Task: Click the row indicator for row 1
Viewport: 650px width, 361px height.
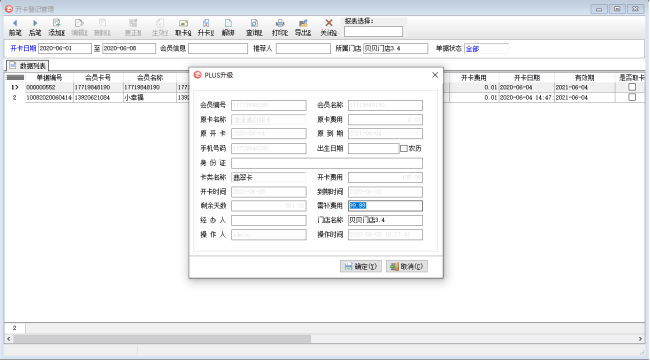Action: pos(15,87)
